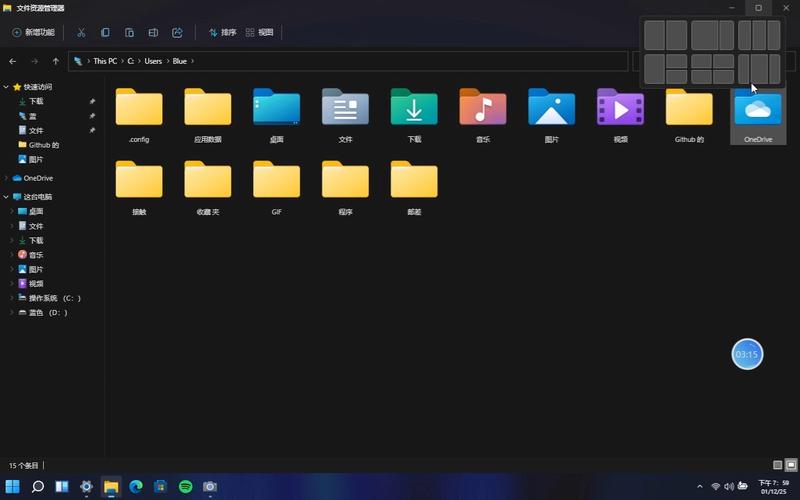
Task: Click the 新增功能 new item button
Action: pyautogui.click(x=33, y=33)
